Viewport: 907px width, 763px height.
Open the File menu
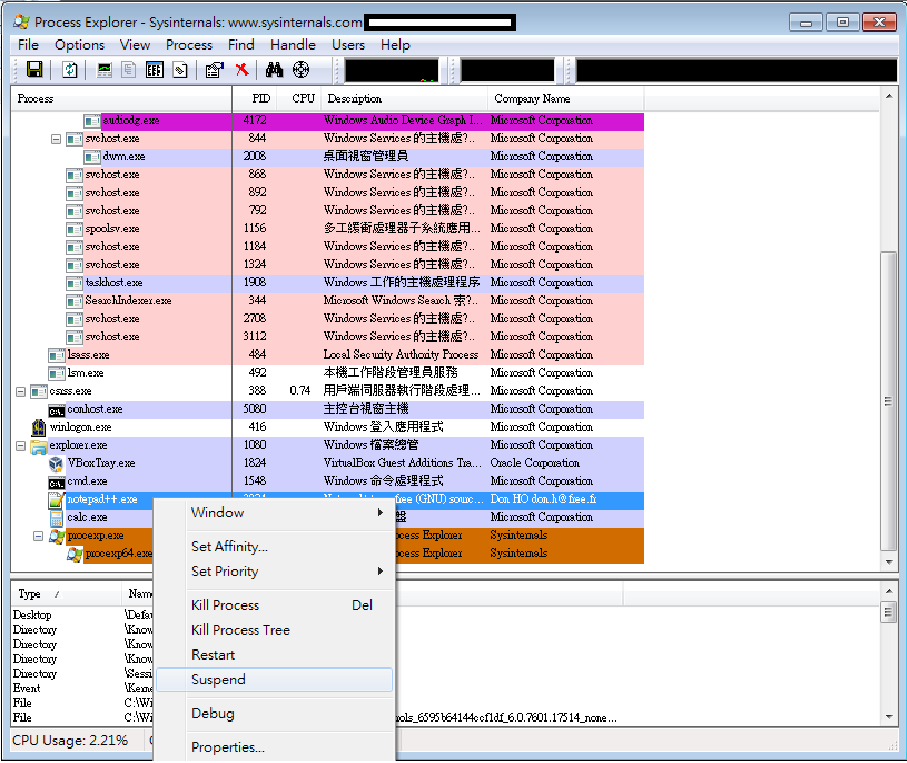click(x=28, y=45)
